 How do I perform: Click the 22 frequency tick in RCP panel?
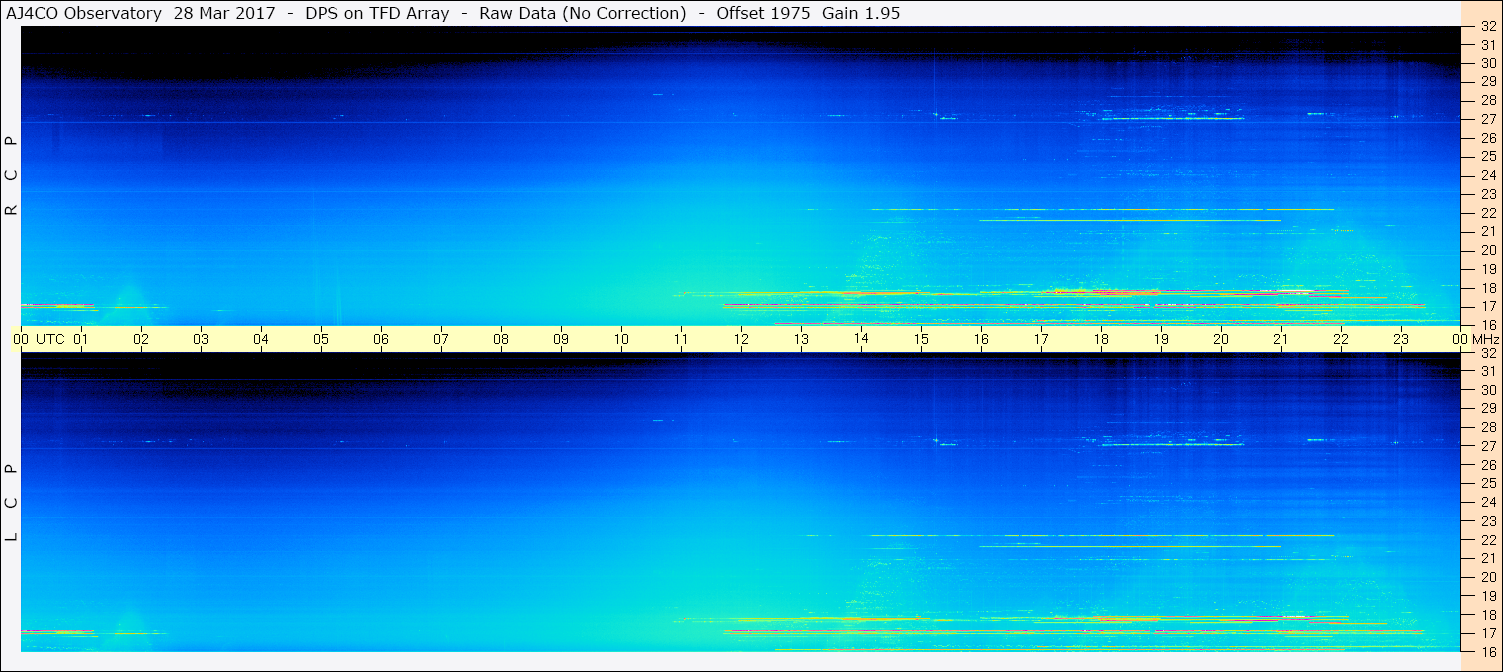[x=1488, y=212]
